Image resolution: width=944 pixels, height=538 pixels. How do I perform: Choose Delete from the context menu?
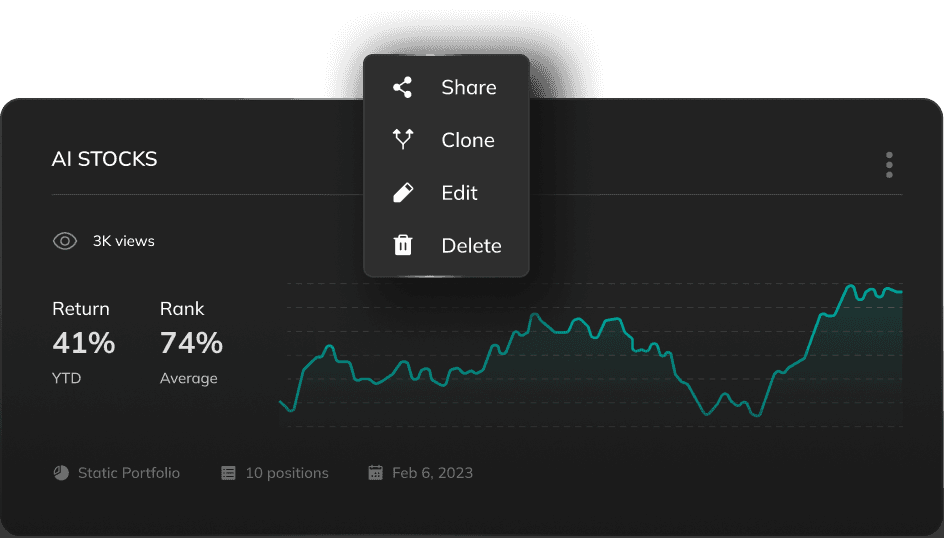(471, 245)
